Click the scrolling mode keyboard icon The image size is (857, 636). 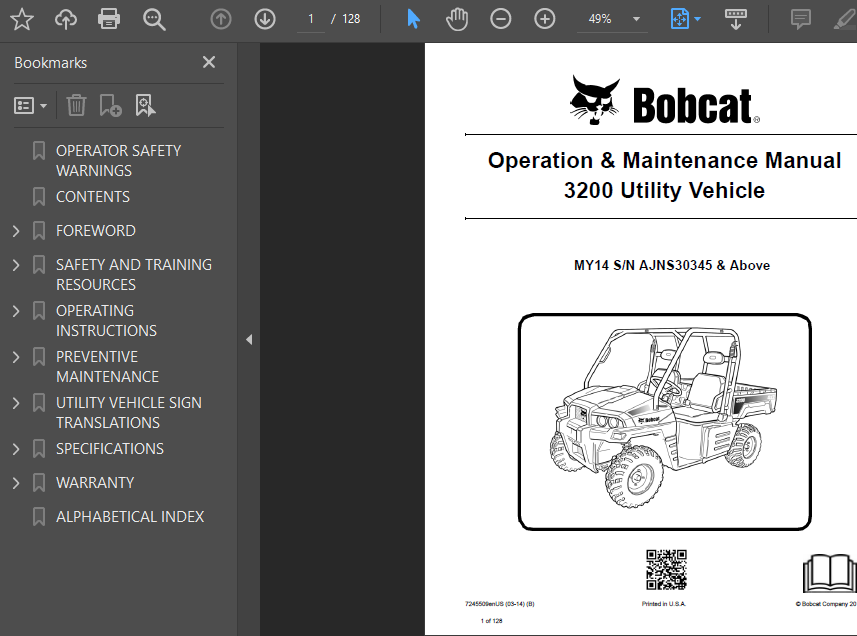pos(736,19)
